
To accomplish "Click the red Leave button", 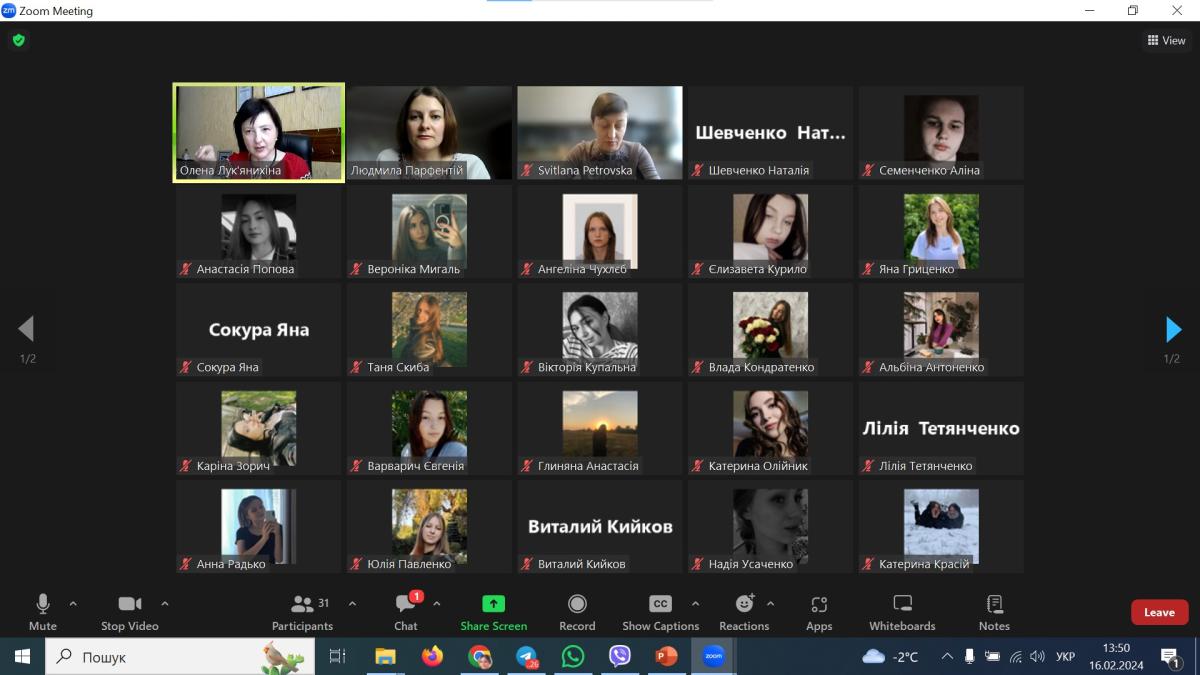I will (1159, 612).
